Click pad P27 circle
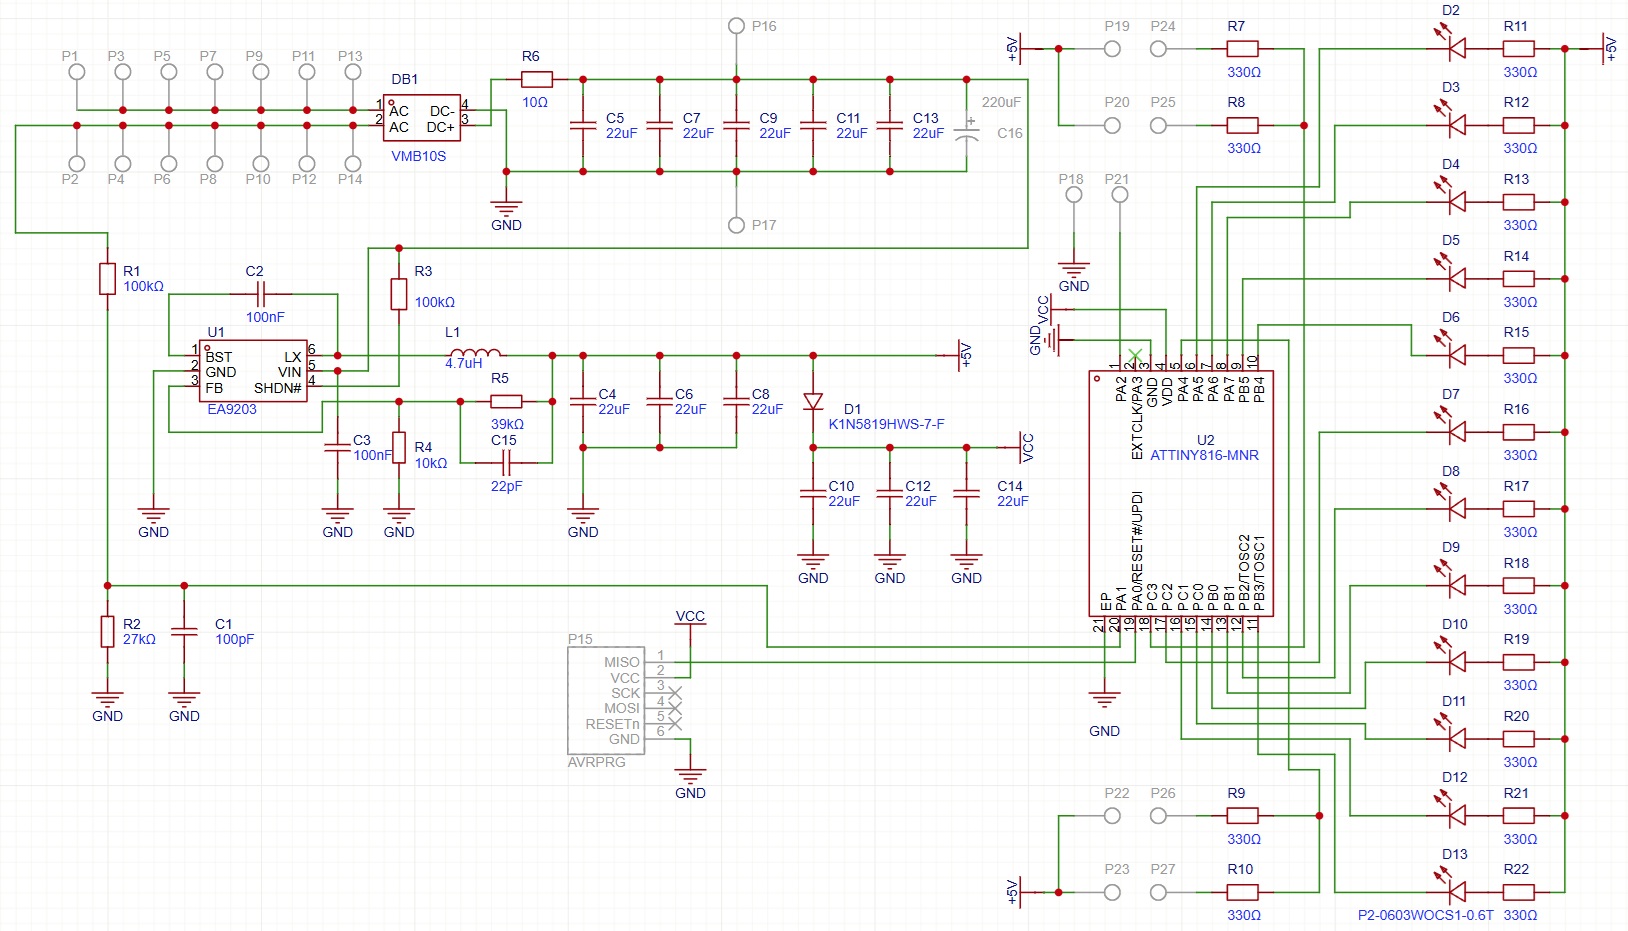 1158,892
